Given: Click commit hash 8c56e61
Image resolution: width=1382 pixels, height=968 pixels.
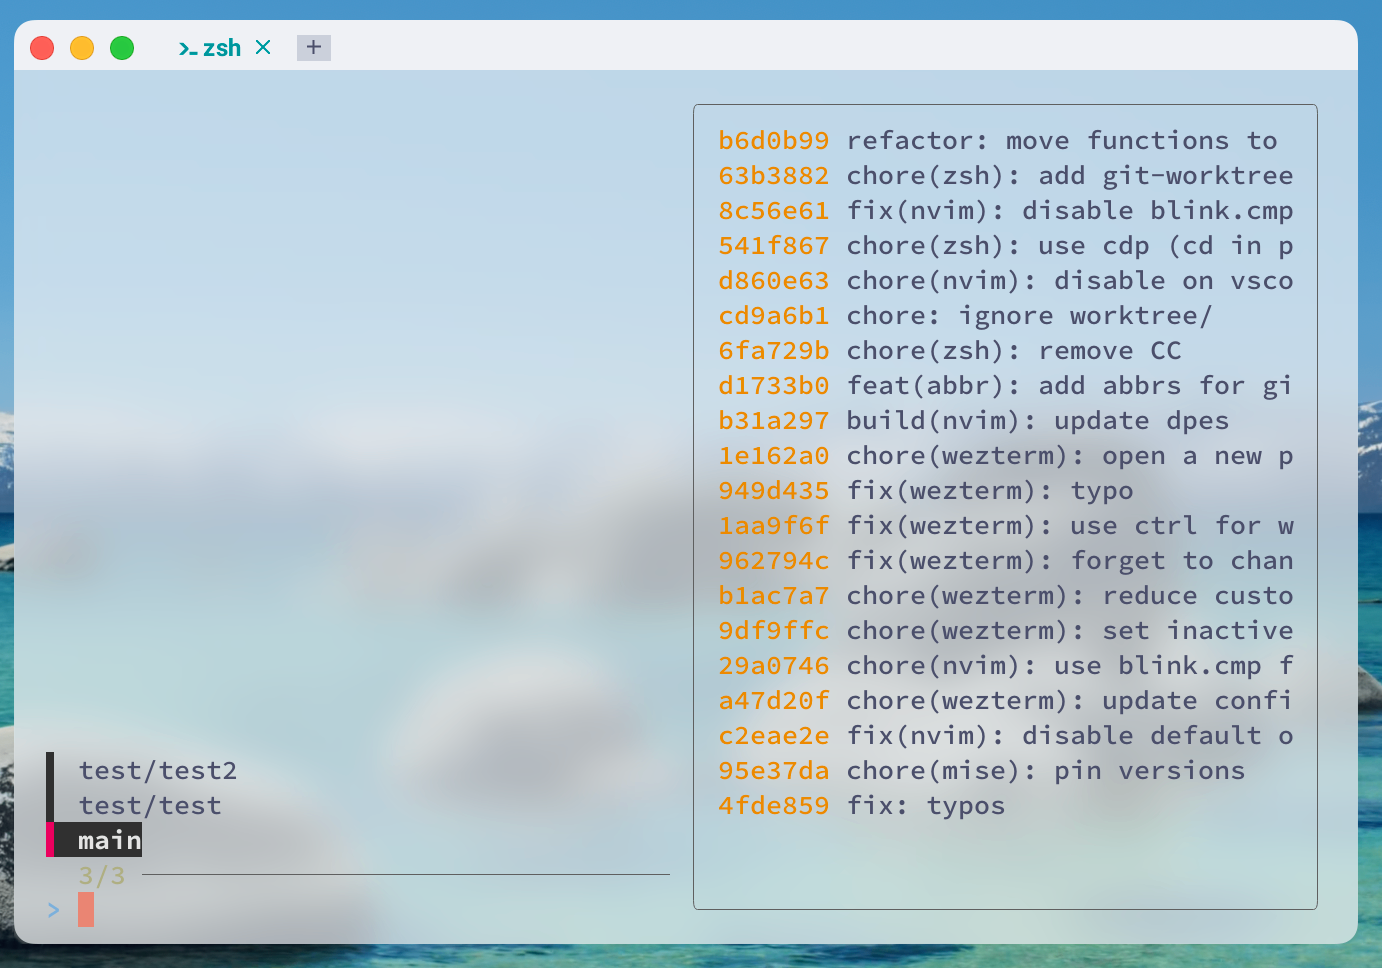Looking at the screenshot, I should pos(774,211).
